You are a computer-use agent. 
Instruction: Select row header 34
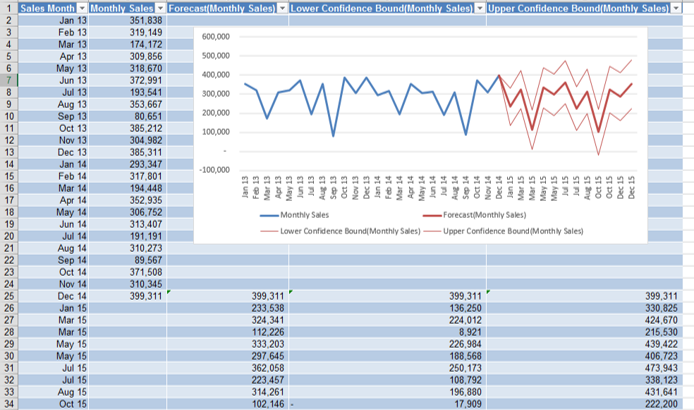pos(8,404)
